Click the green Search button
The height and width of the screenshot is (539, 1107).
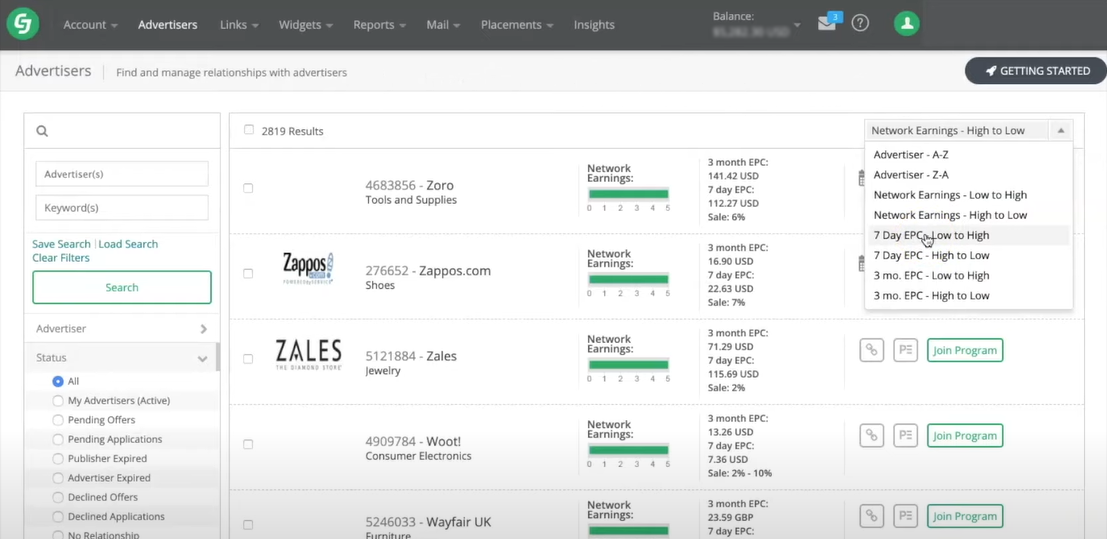[121, 288]
